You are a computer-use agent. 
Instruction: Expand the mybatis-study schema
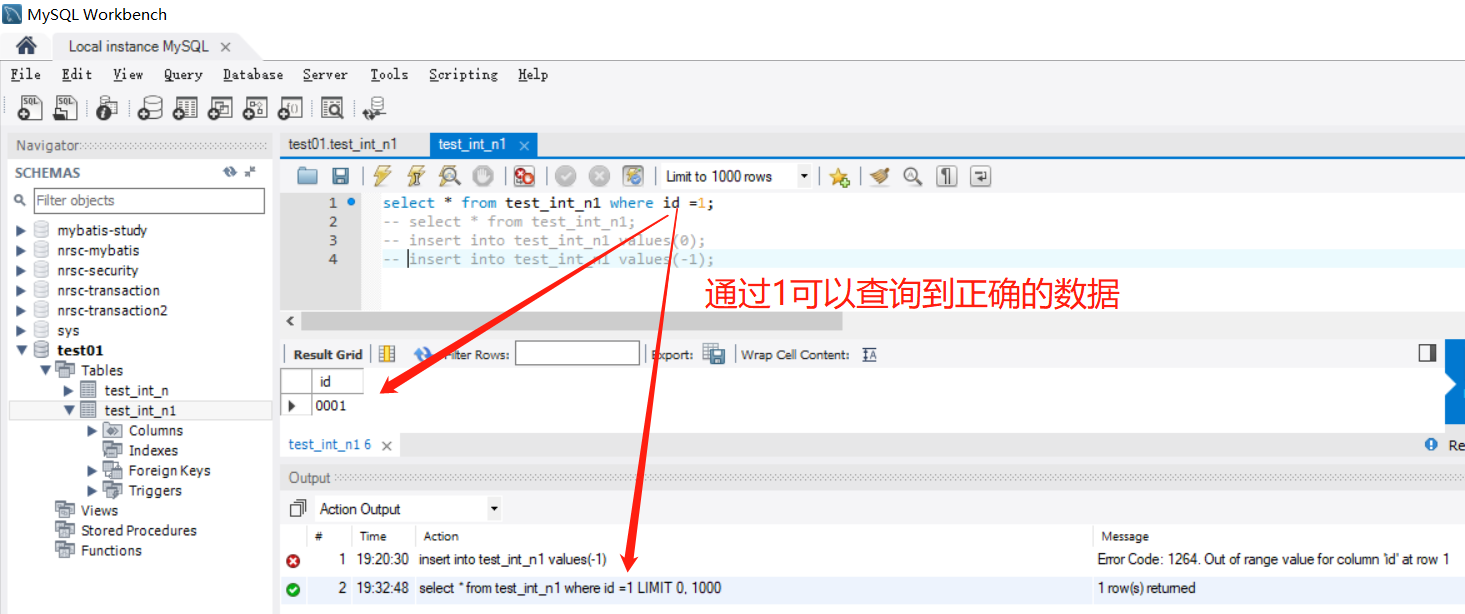click(x=21, y=231)
